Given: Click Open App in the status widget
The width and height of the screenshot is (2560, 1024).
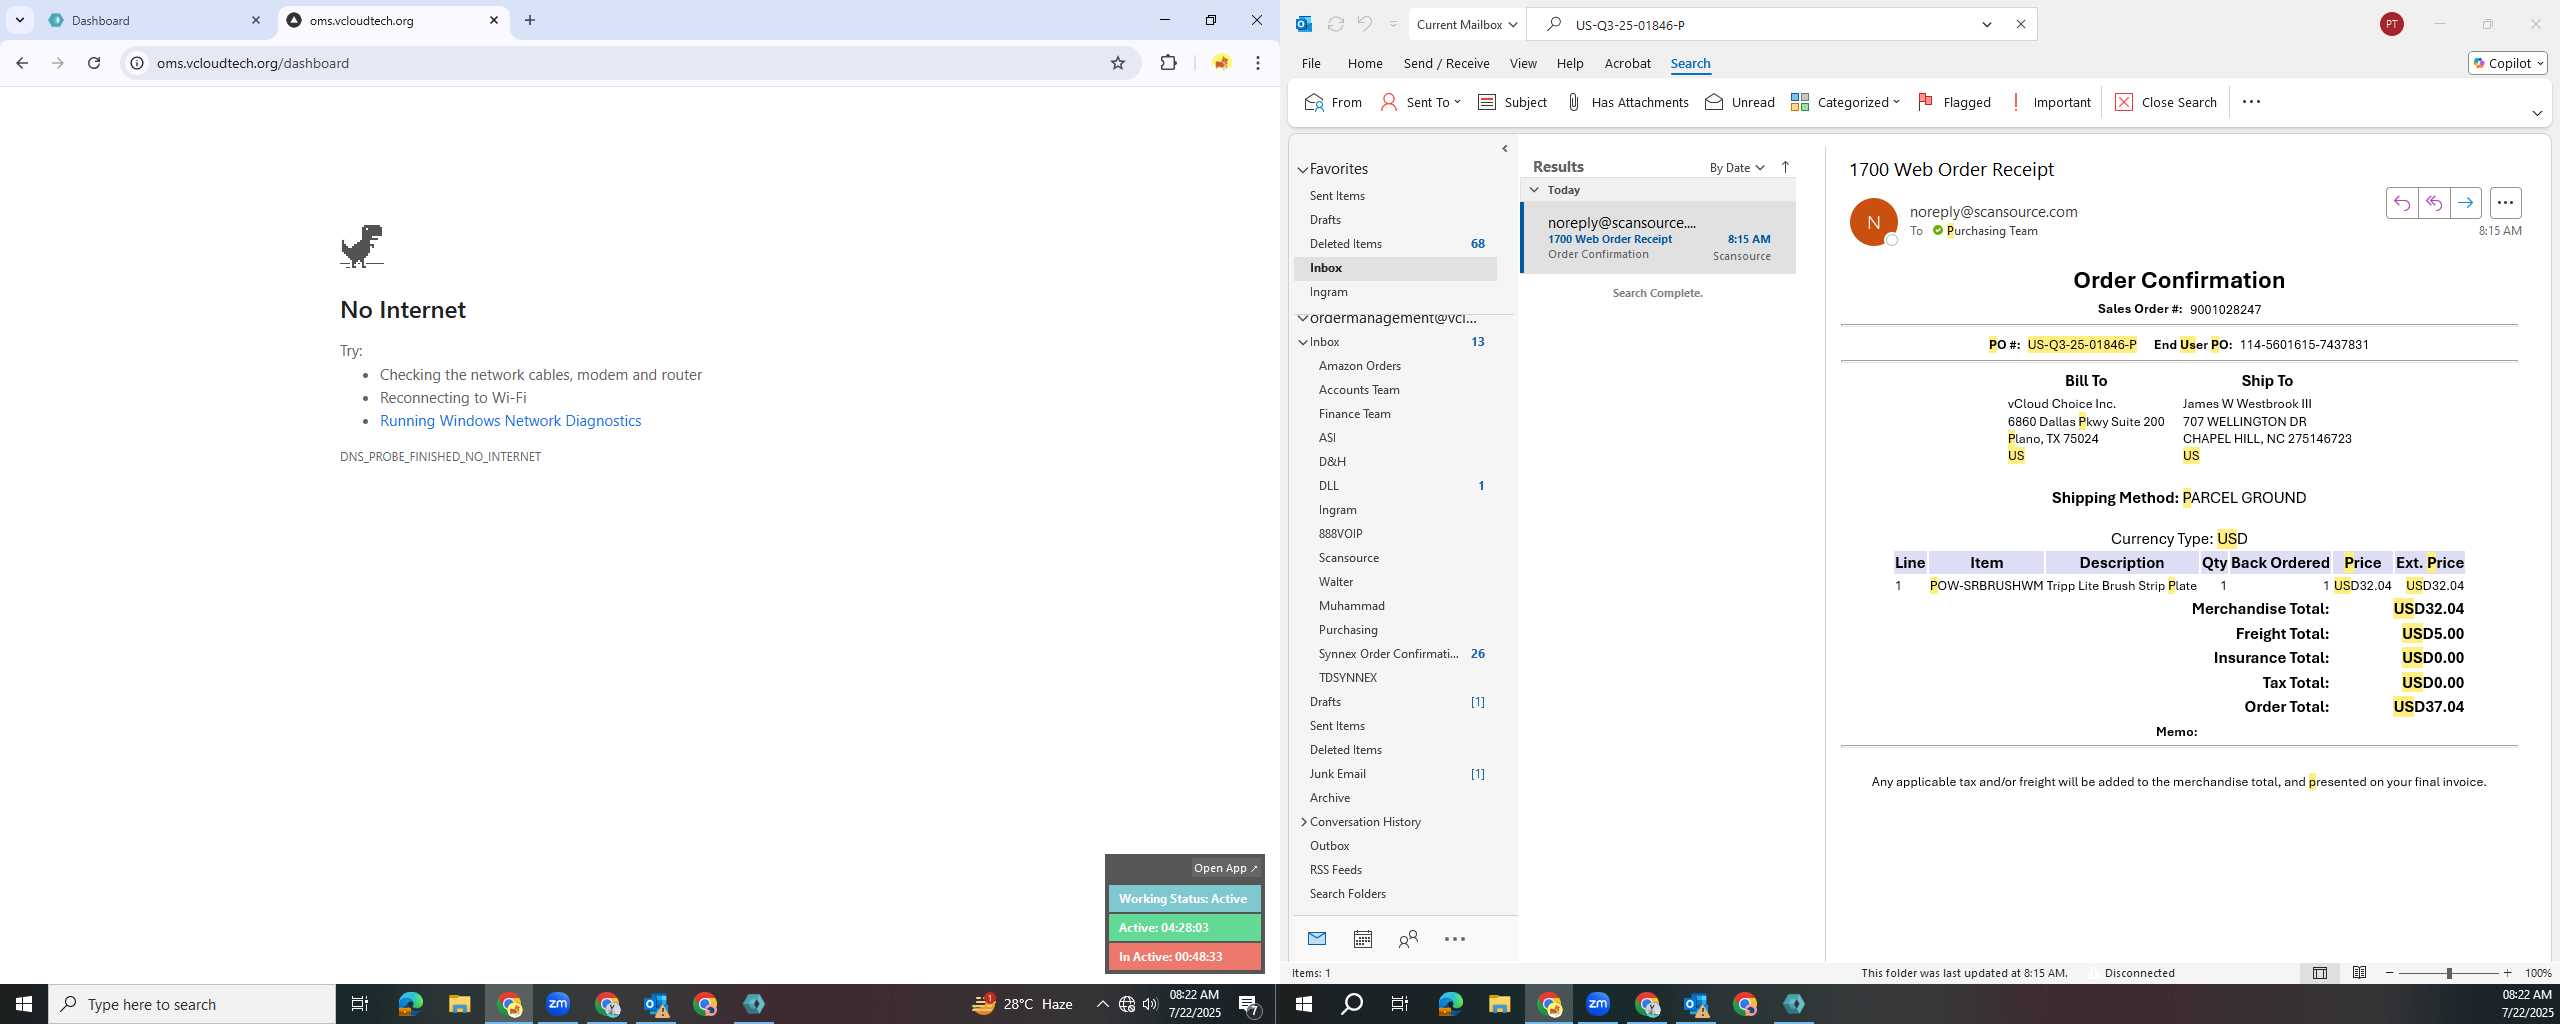Looking at the screenshot, I should point(1225,868).
